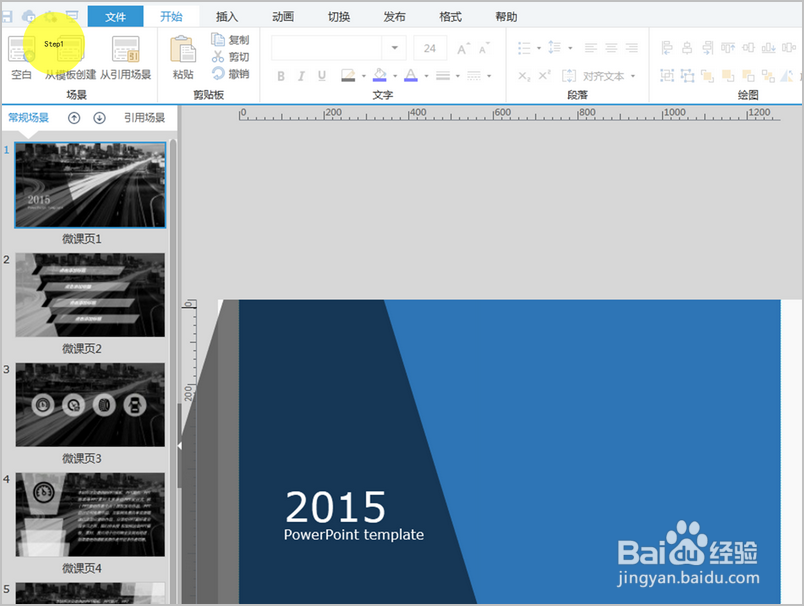804x606 pixels.
Task: Open the 帮助 tab
Action: tap(506, 17)
